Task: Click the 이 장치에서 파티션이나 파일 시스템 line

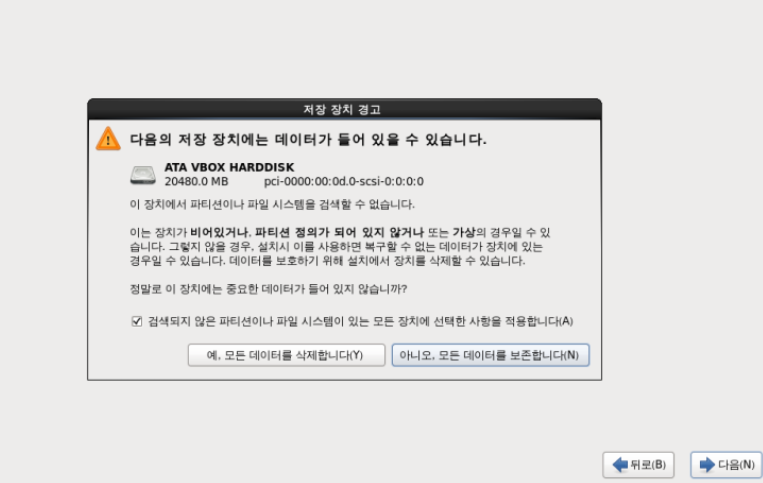Action: tap(272, 204)
